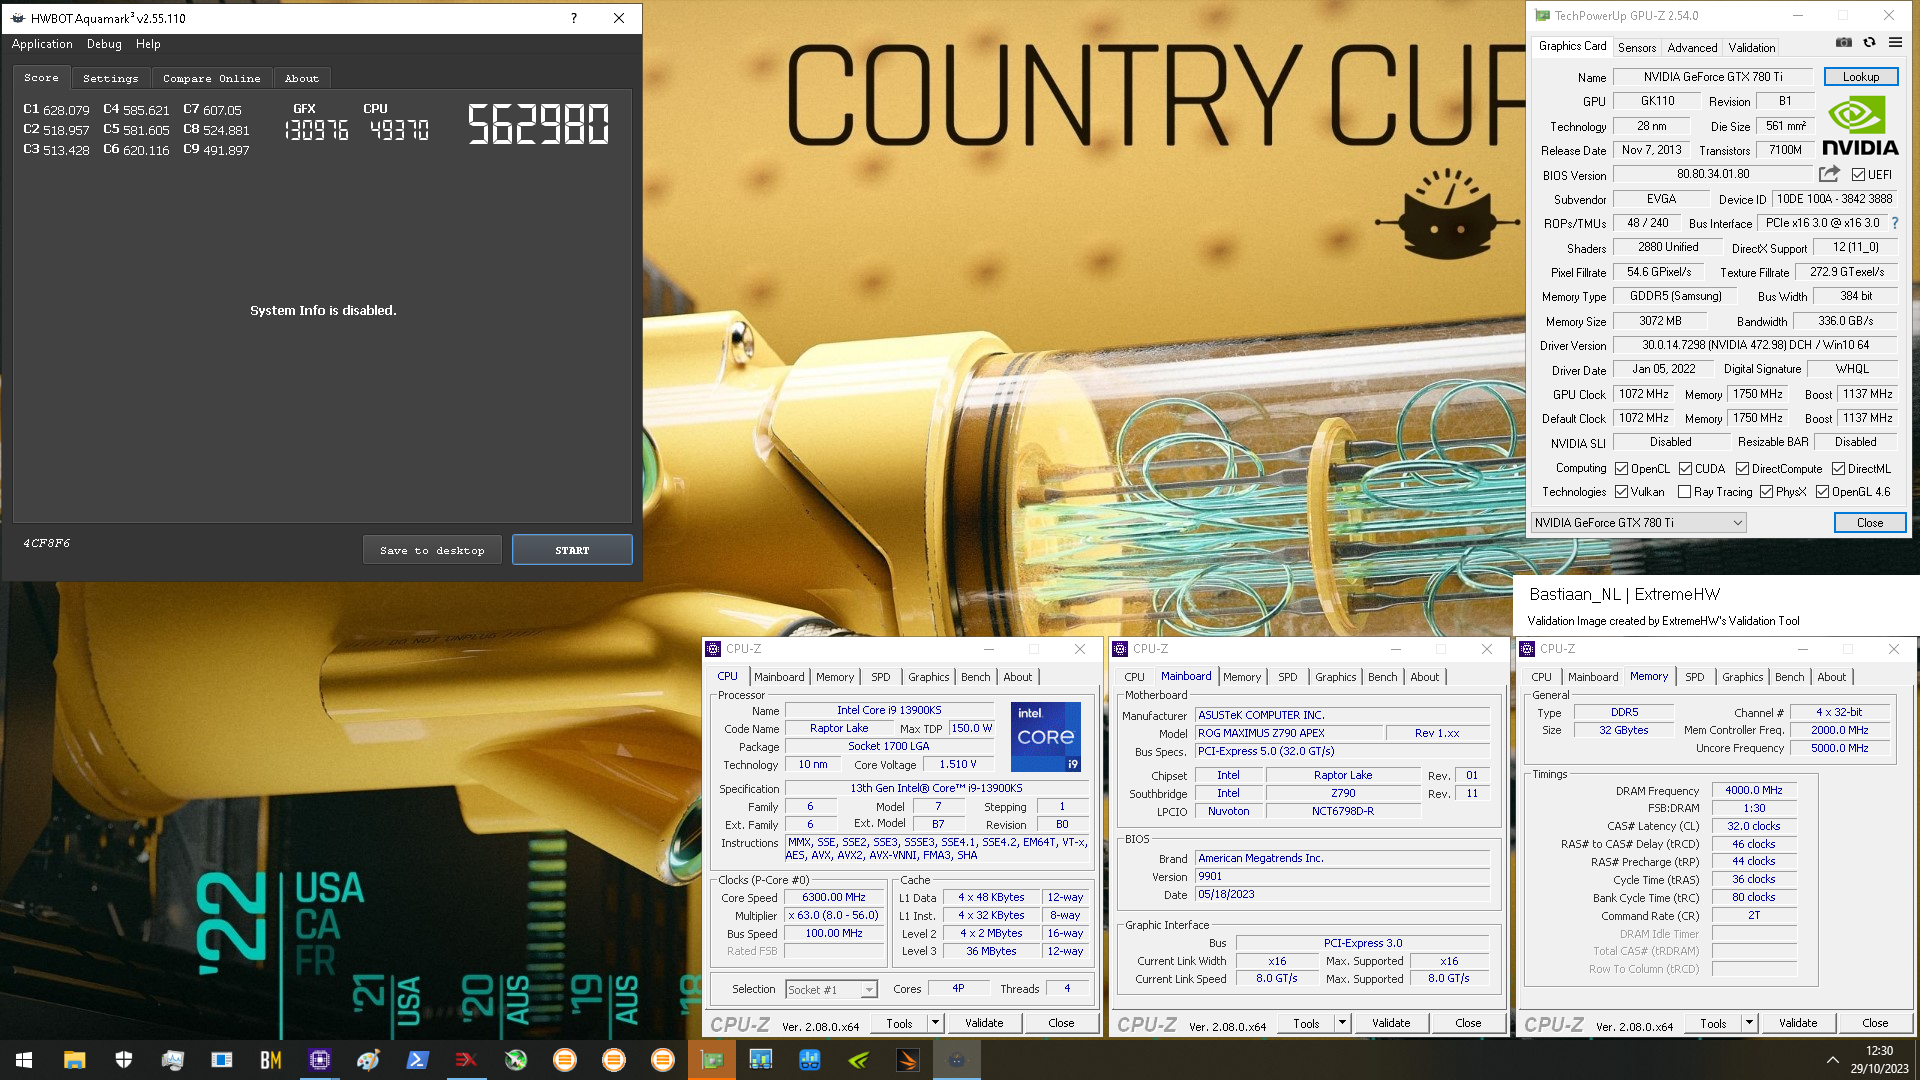The width and height of the screenshot is (1920, 1080).
Task: Show hidden system tray icons
Action: [x=1832, y=1060]
